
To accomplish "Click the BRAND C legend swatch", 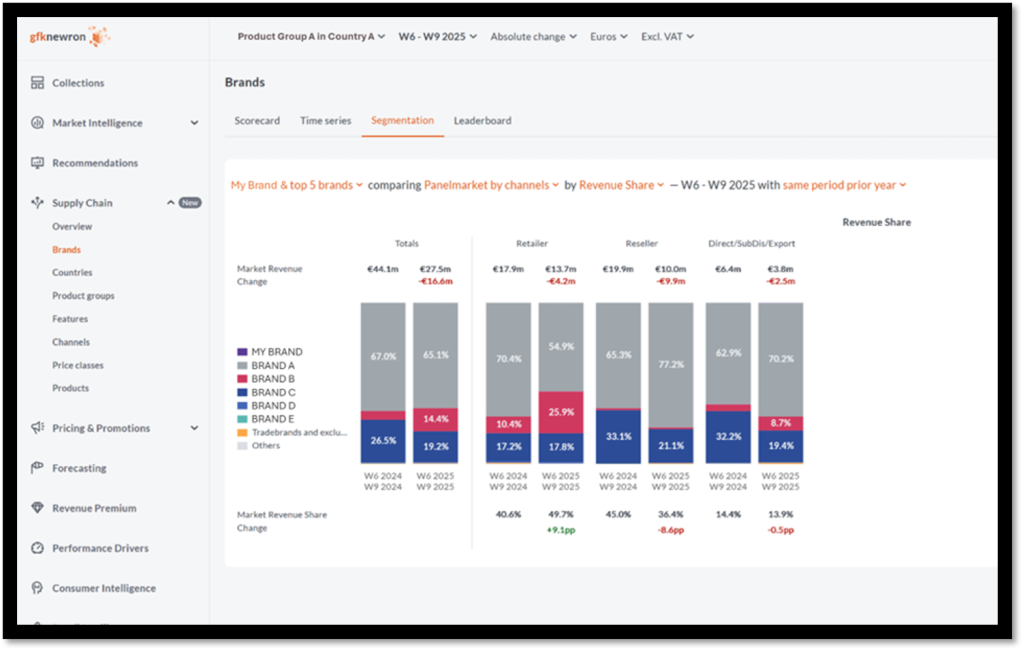I will (x=242, y=392).
